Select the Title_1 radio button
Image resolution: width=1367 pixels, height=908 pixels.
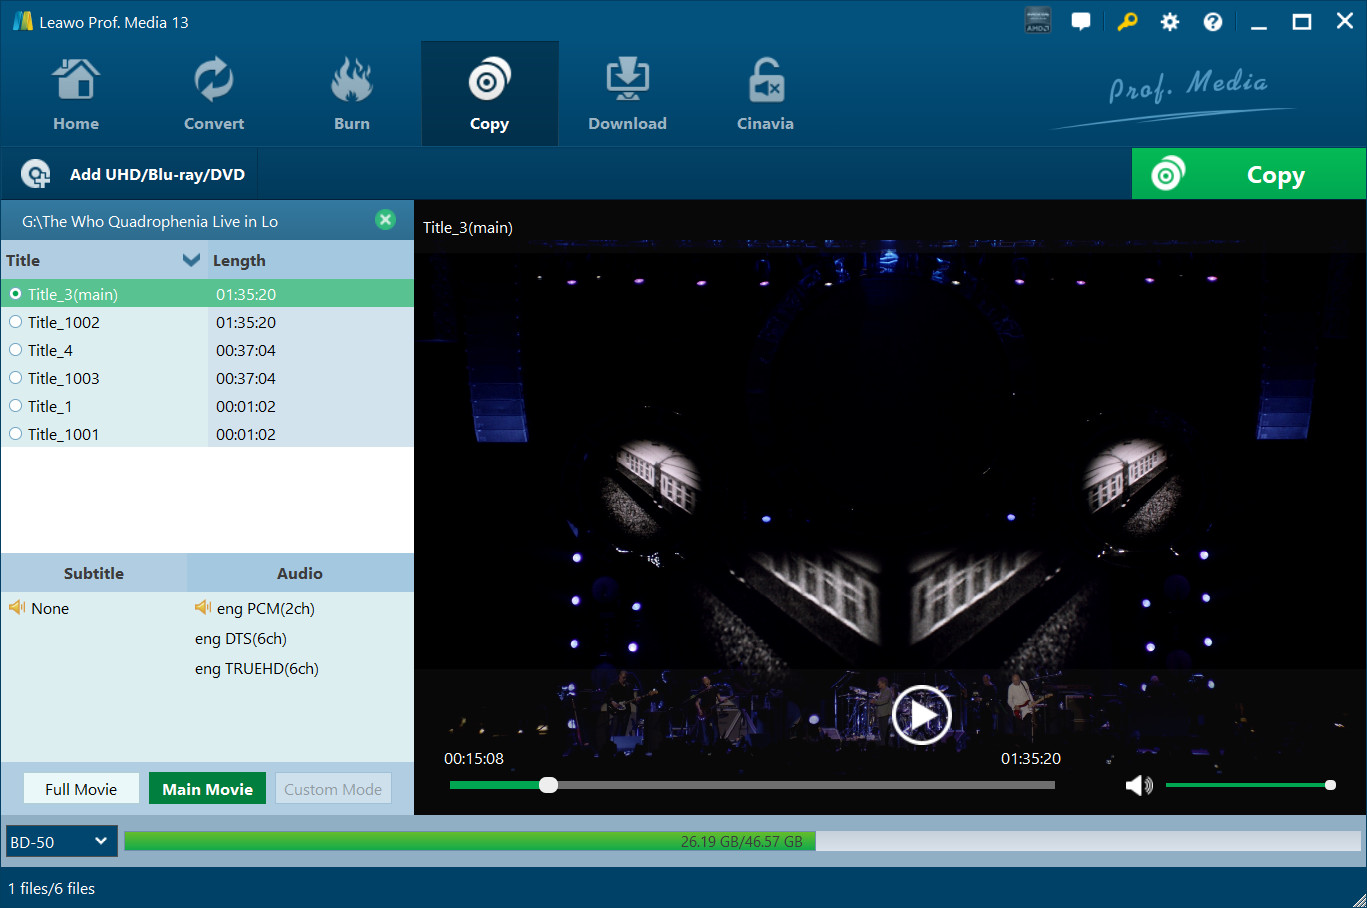click(x=15, y=406)
